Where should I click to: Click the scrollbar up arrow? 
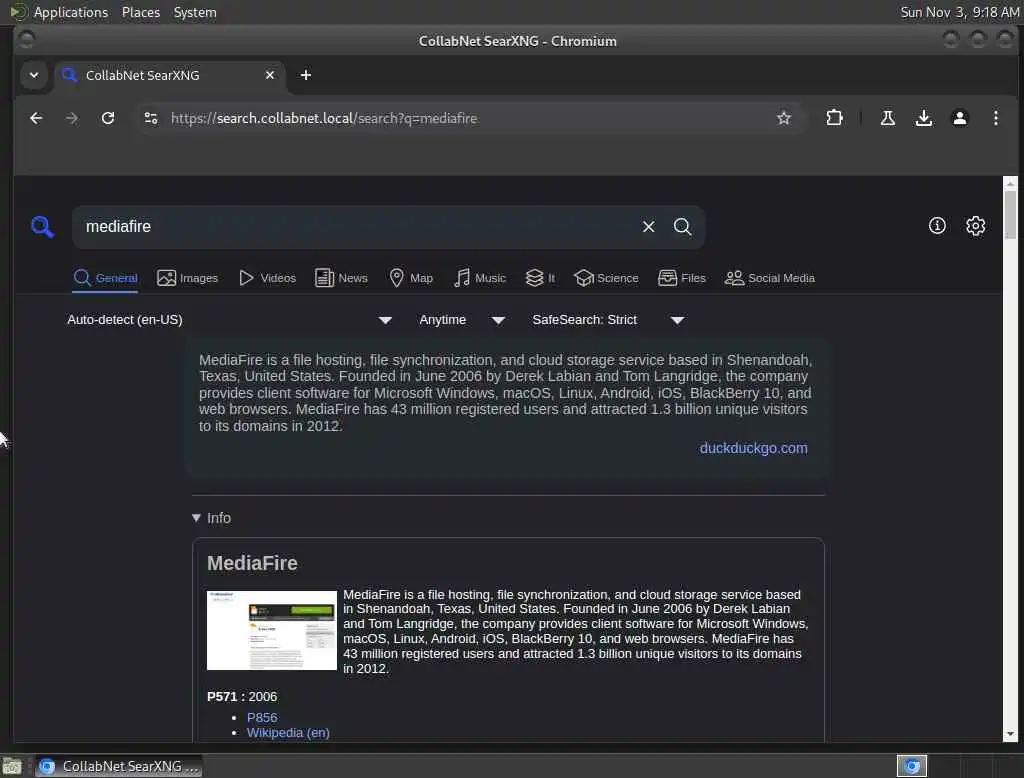coord(1010,184)
